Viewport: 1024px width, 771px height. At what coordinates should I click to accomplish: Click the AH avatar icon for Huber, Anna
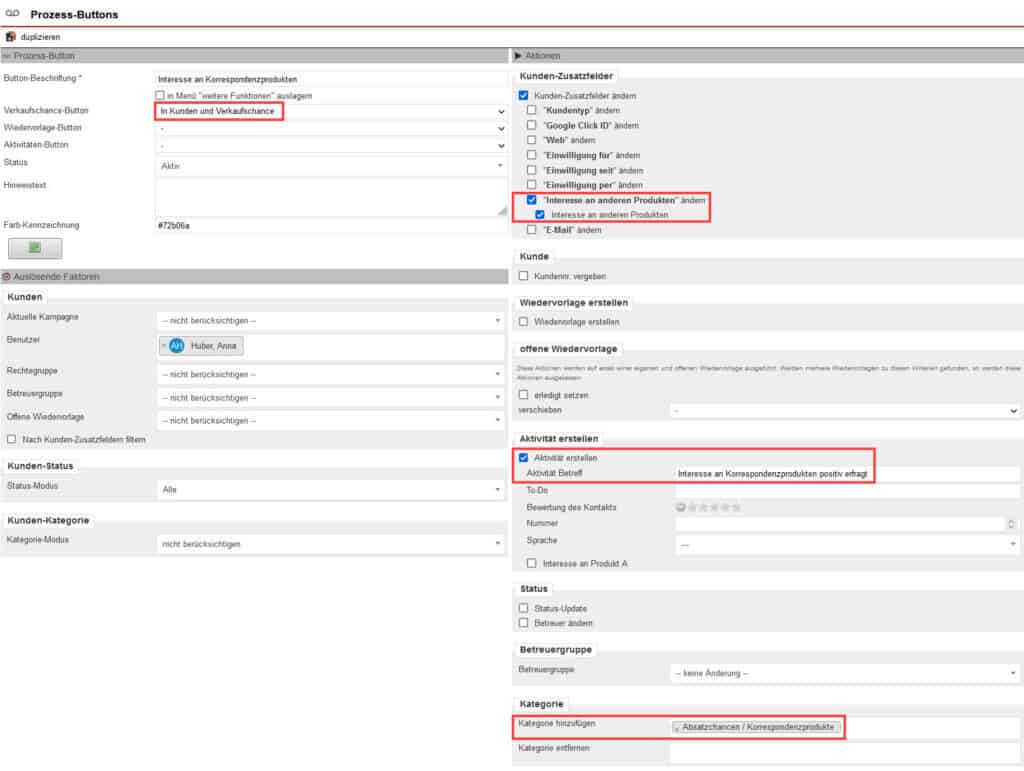tap(176, 344)
